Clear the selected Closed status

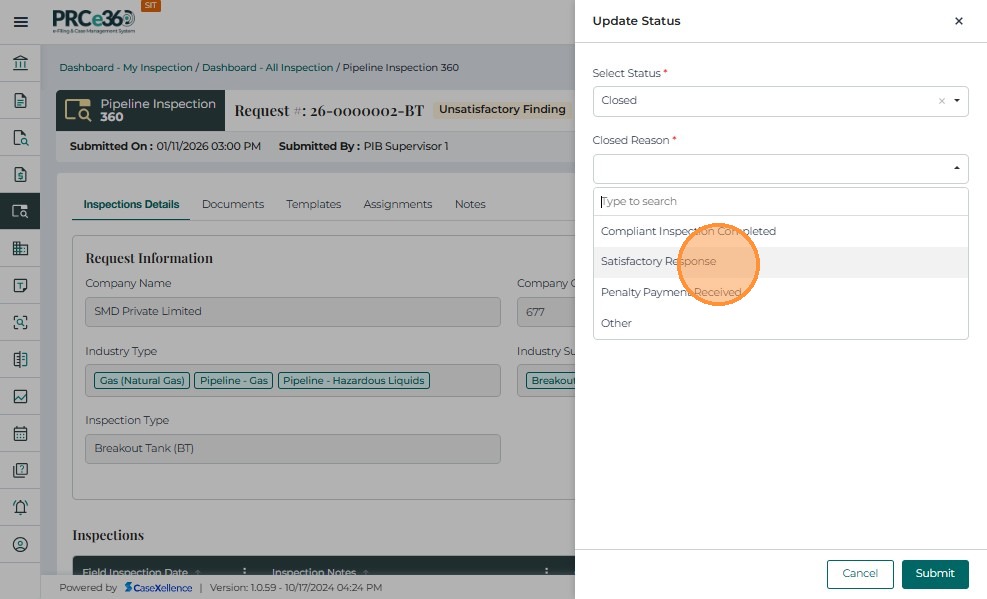point(941,101)
